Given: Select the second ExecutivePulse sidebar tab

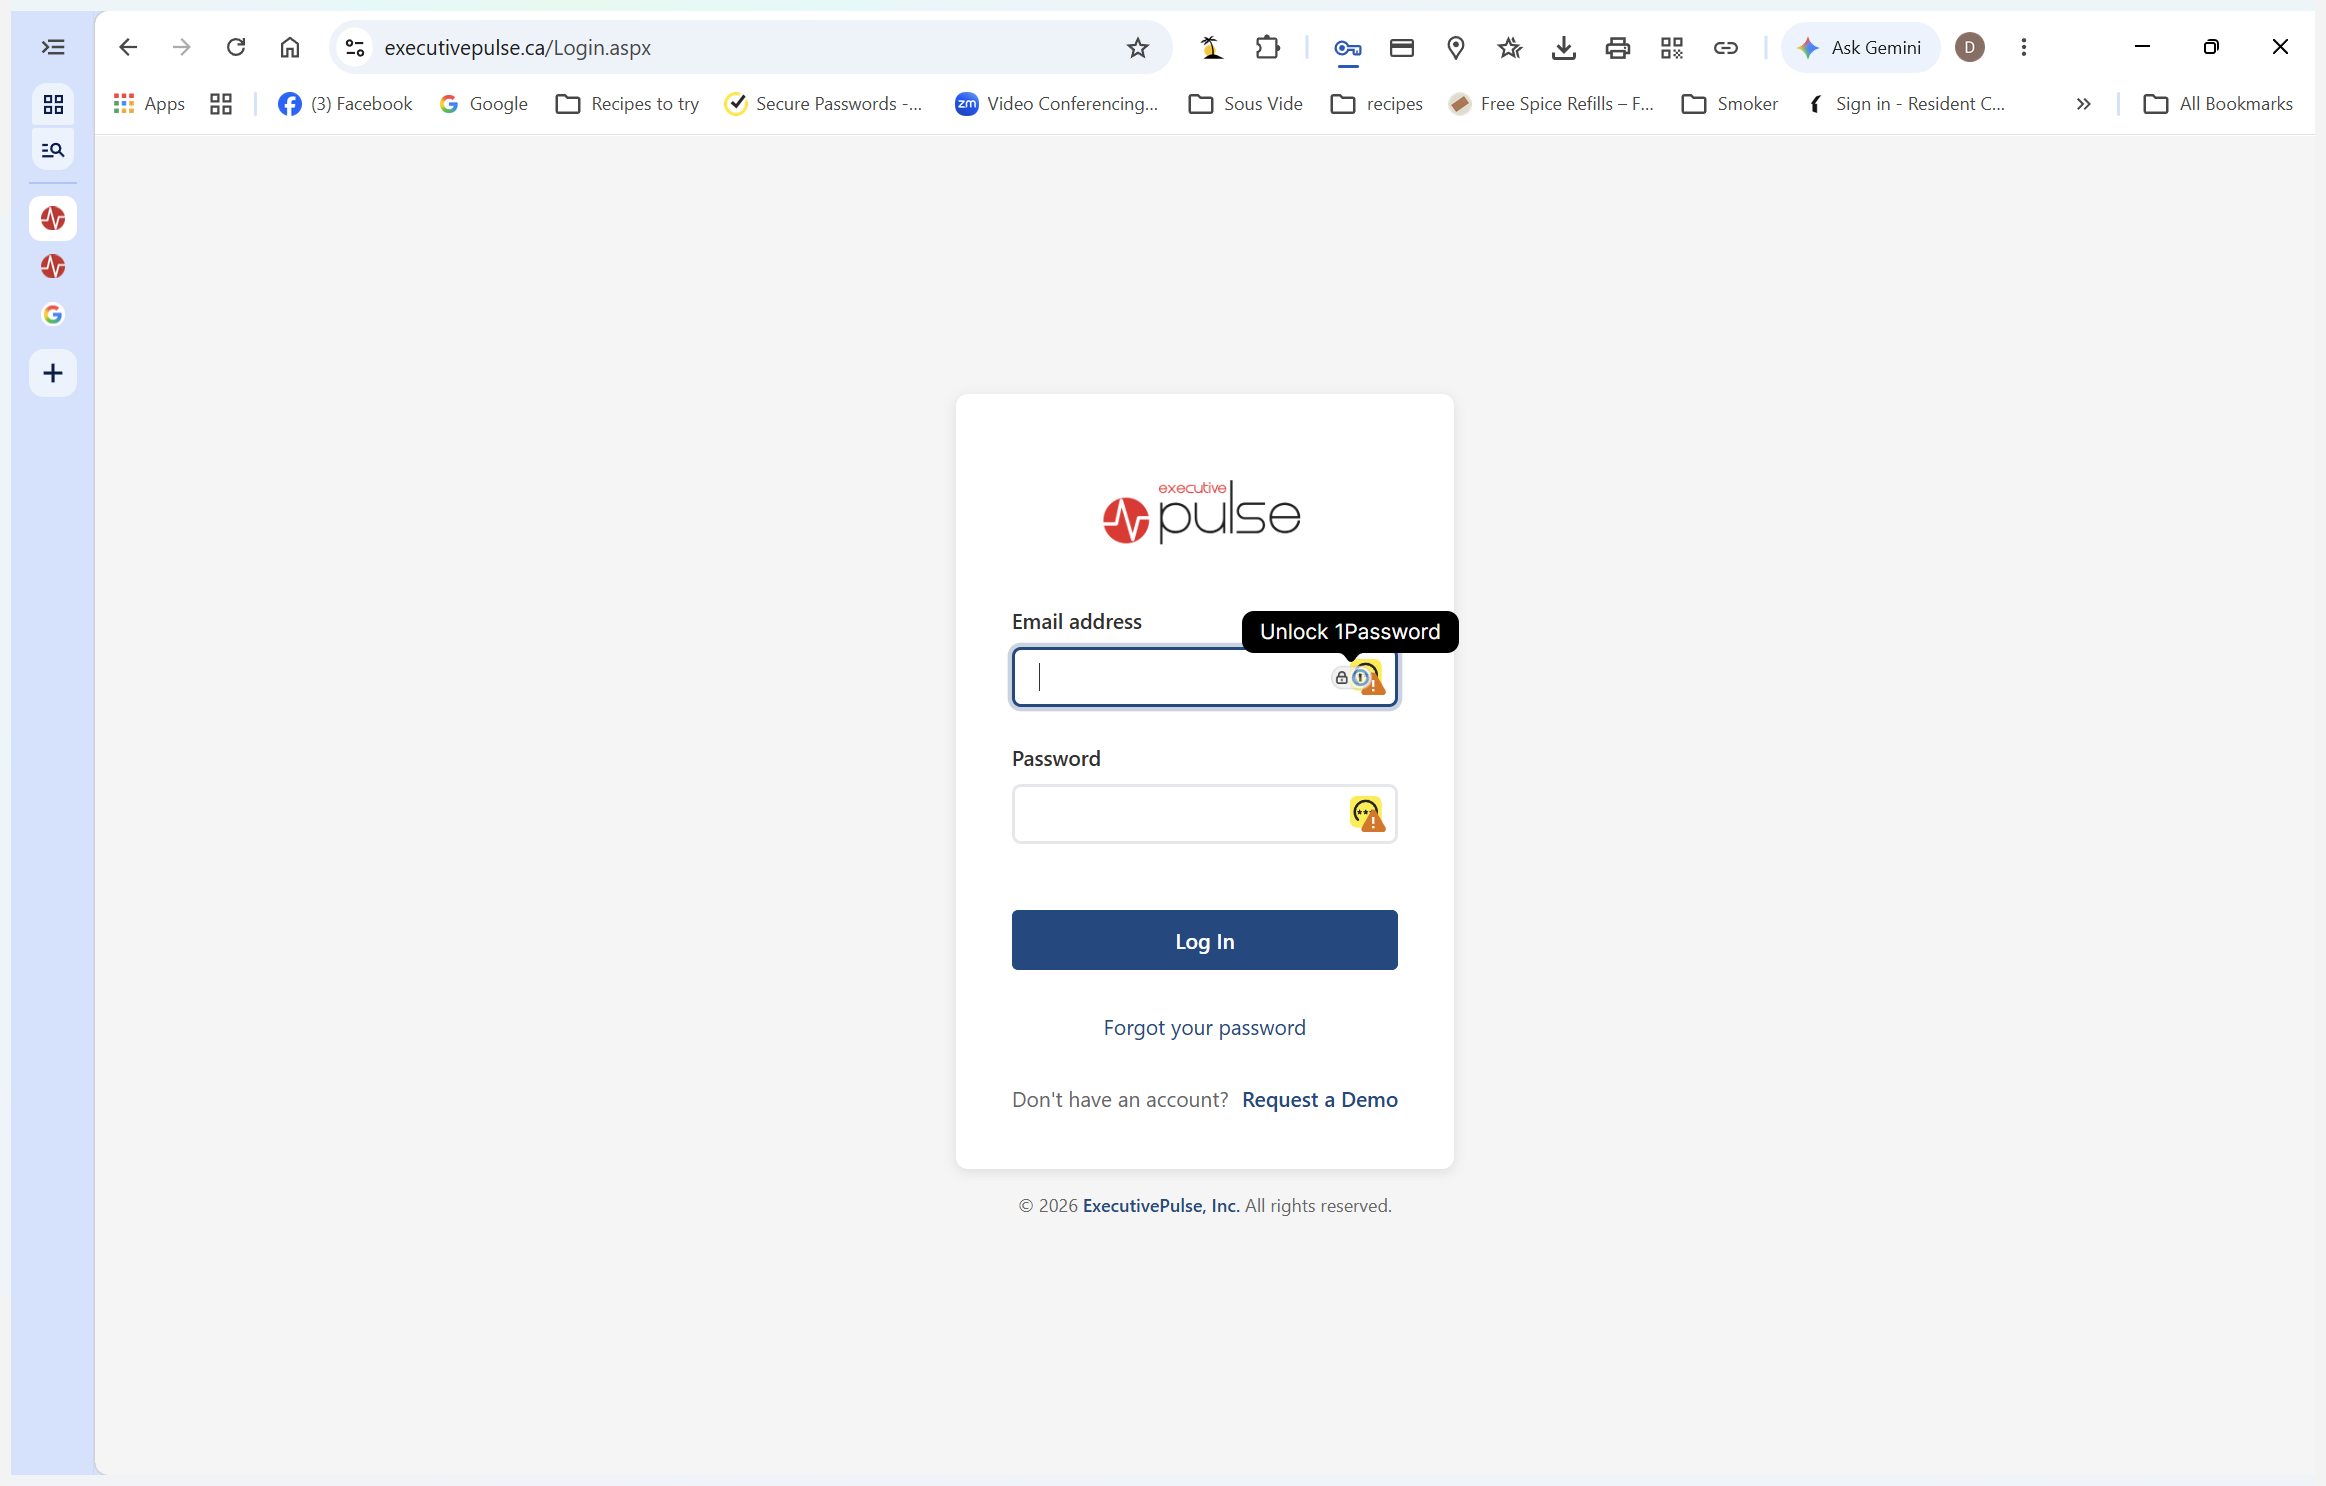Looking at the screenshot, I should (53, 266).
